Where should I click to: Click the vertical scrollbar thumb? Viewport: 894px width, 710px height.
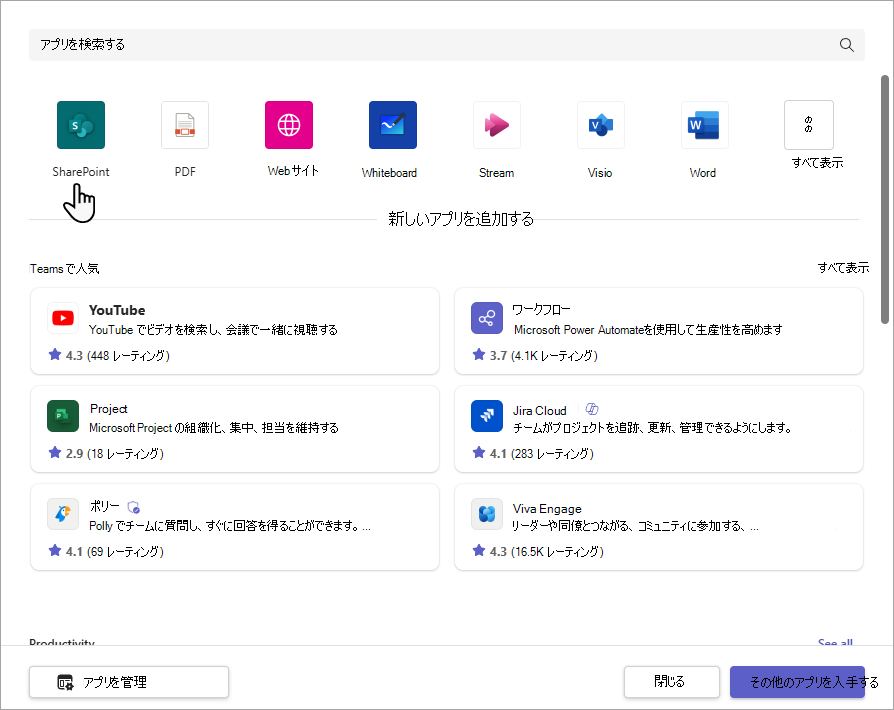pos(885,199)
